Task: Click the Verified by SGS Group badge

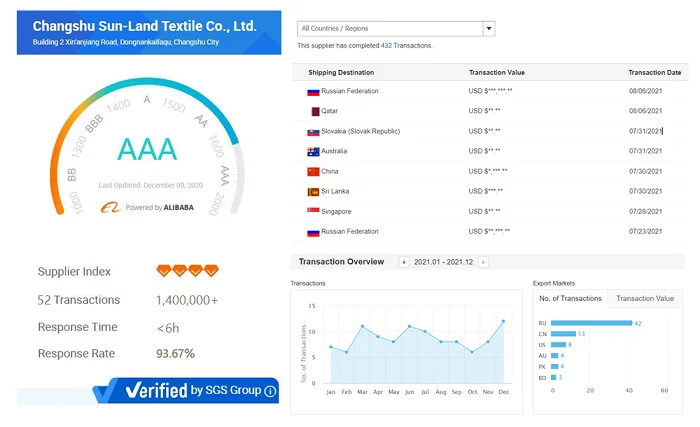Action: point(187,391)
